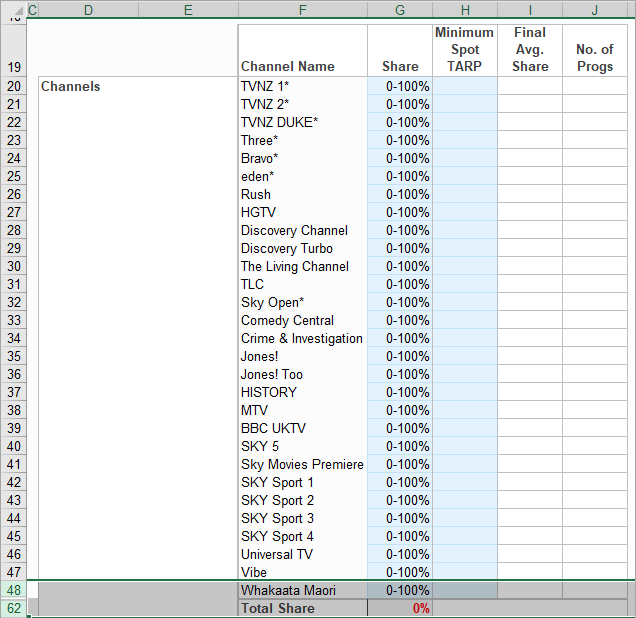This screenshot has height=618, width=636.
Task: Select the Universal TV cell
Action: tap(303, 554)
